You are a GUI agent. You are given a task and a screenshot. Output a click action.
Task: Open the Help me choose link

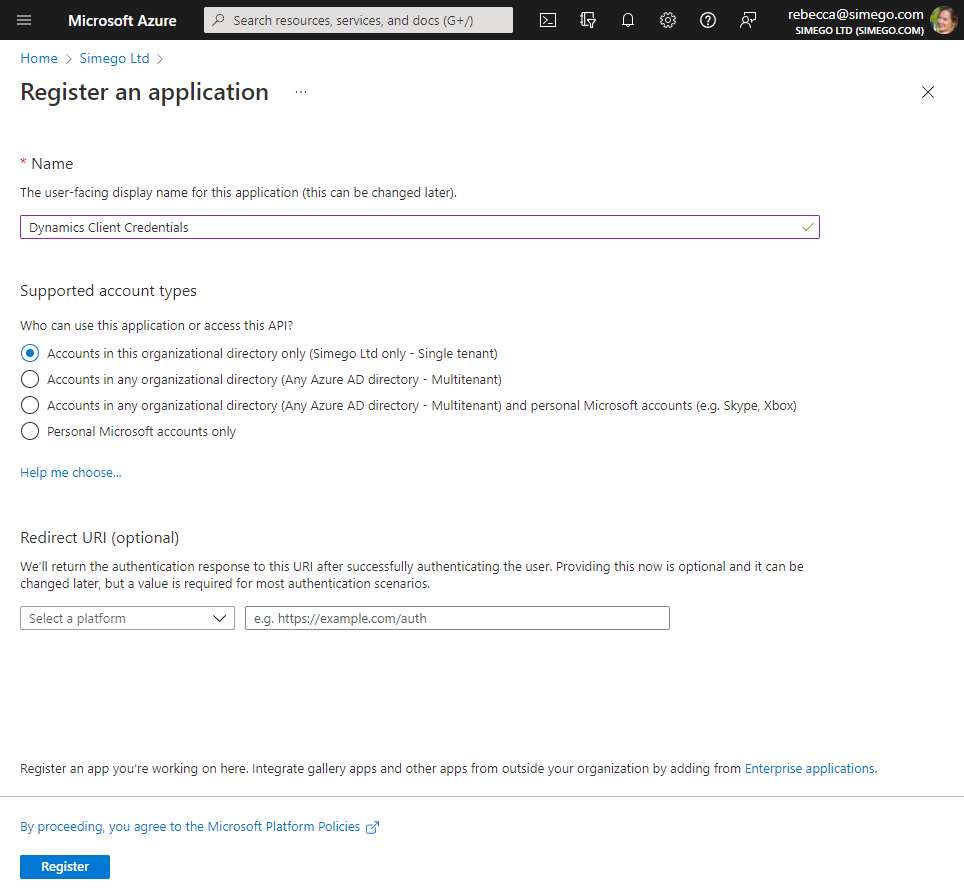[x=71, y=473]
